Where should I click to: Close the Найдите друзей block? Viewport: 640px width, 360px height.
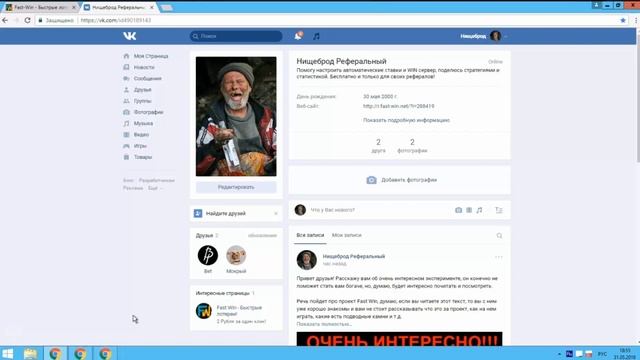click(276, 213)
